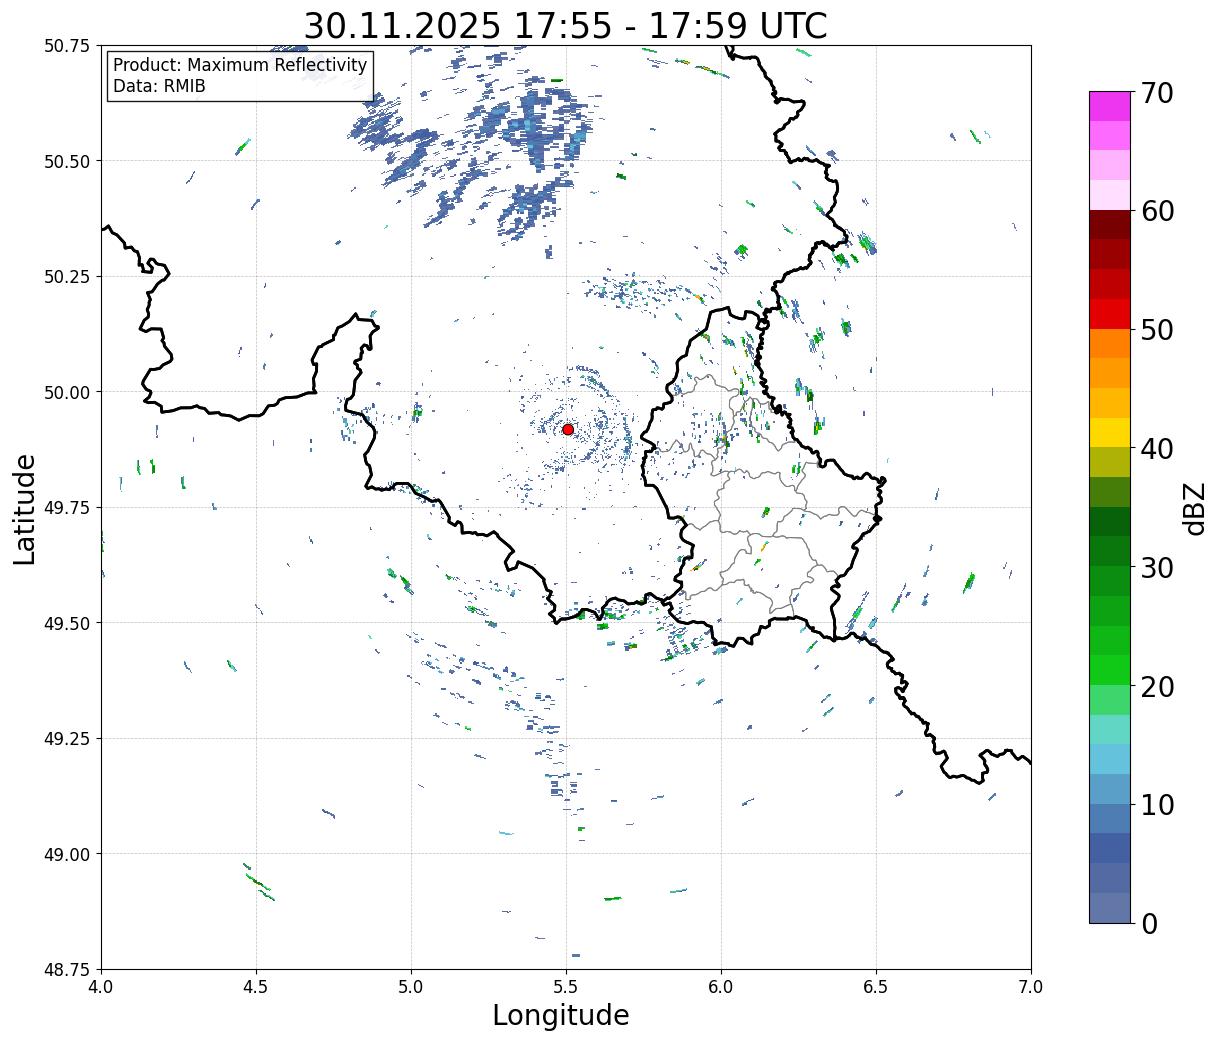Click latitude tick label 49.25
The height and width of the screenshot is (1040, 1219).
(68, 739)
